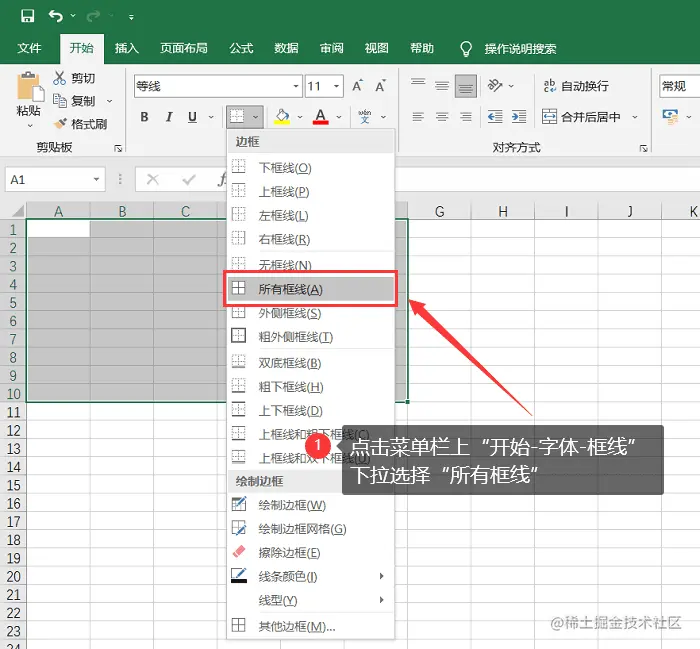Expand the 复制 dropdown arrow
Screen dimensions: 700x649
pyautogui.click(x=109, y=101)
